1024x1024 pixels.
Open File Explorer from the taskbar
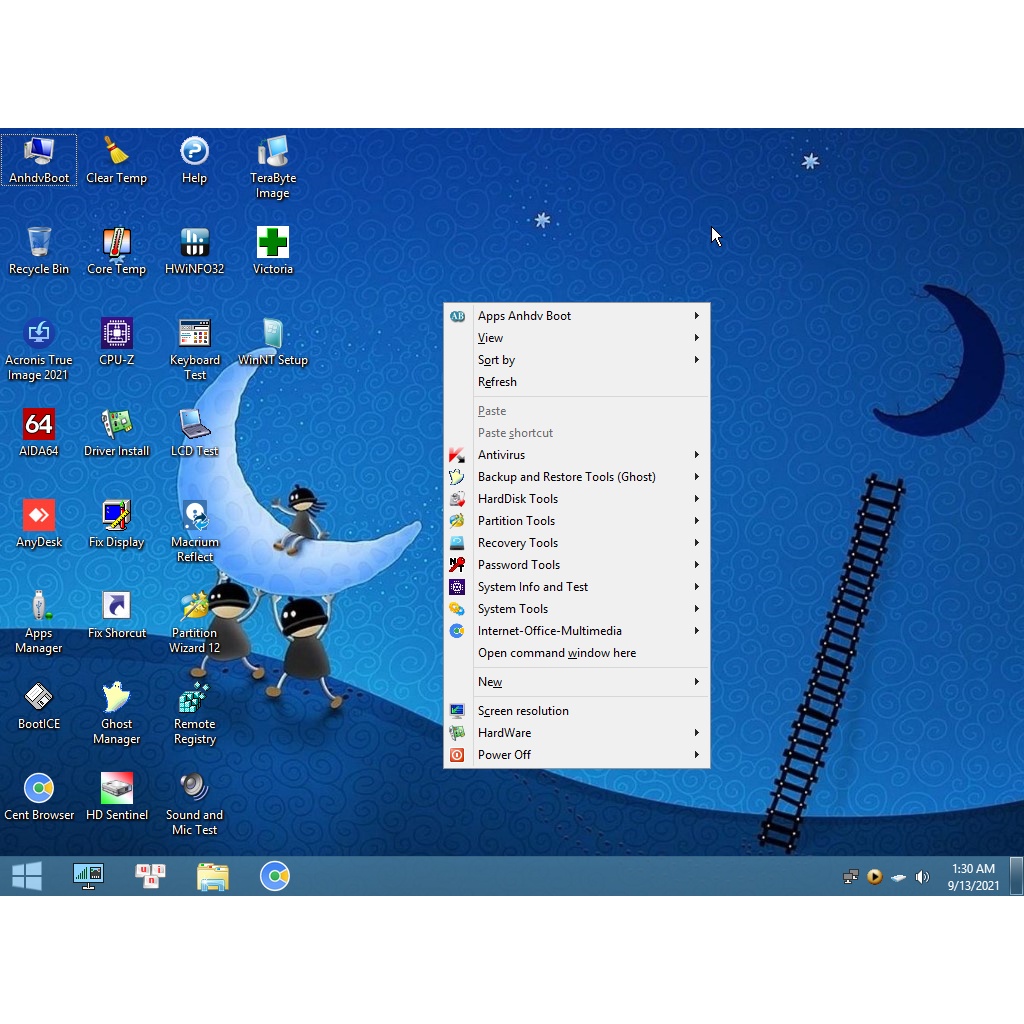[213, 876]
